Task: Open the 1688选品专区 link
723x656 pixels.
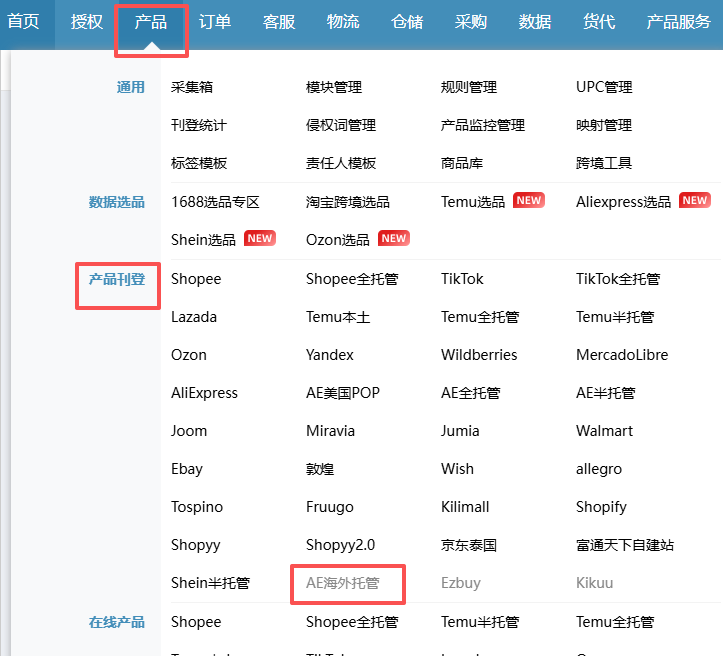Action: click(x=215, y=201)
